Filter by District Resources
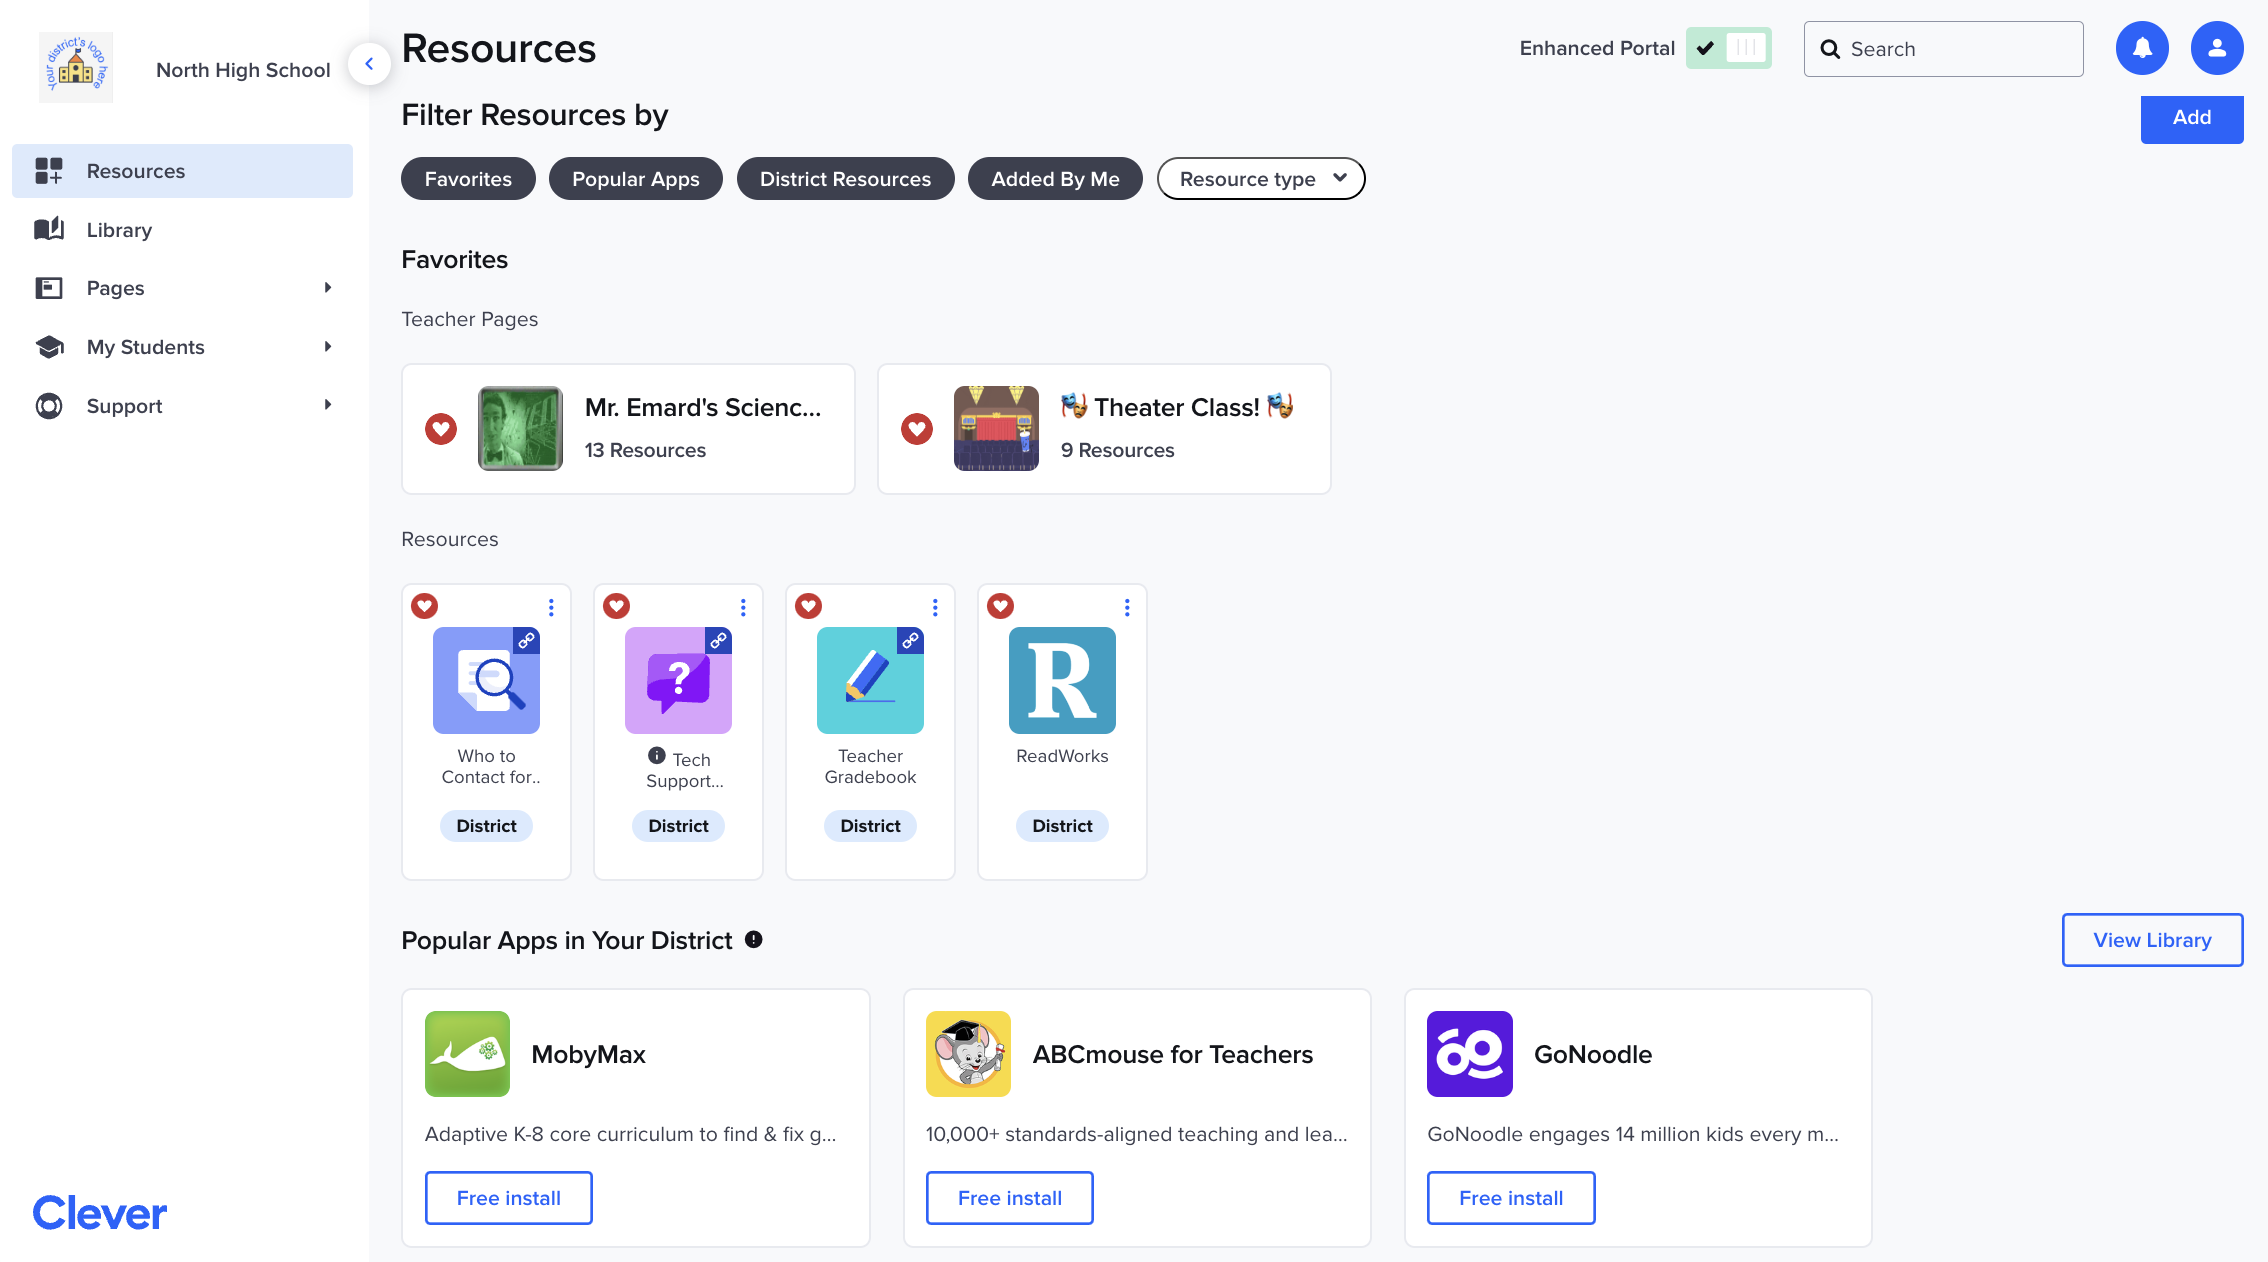Screen dimensions: 2268x1262 (x=845, y=178)
